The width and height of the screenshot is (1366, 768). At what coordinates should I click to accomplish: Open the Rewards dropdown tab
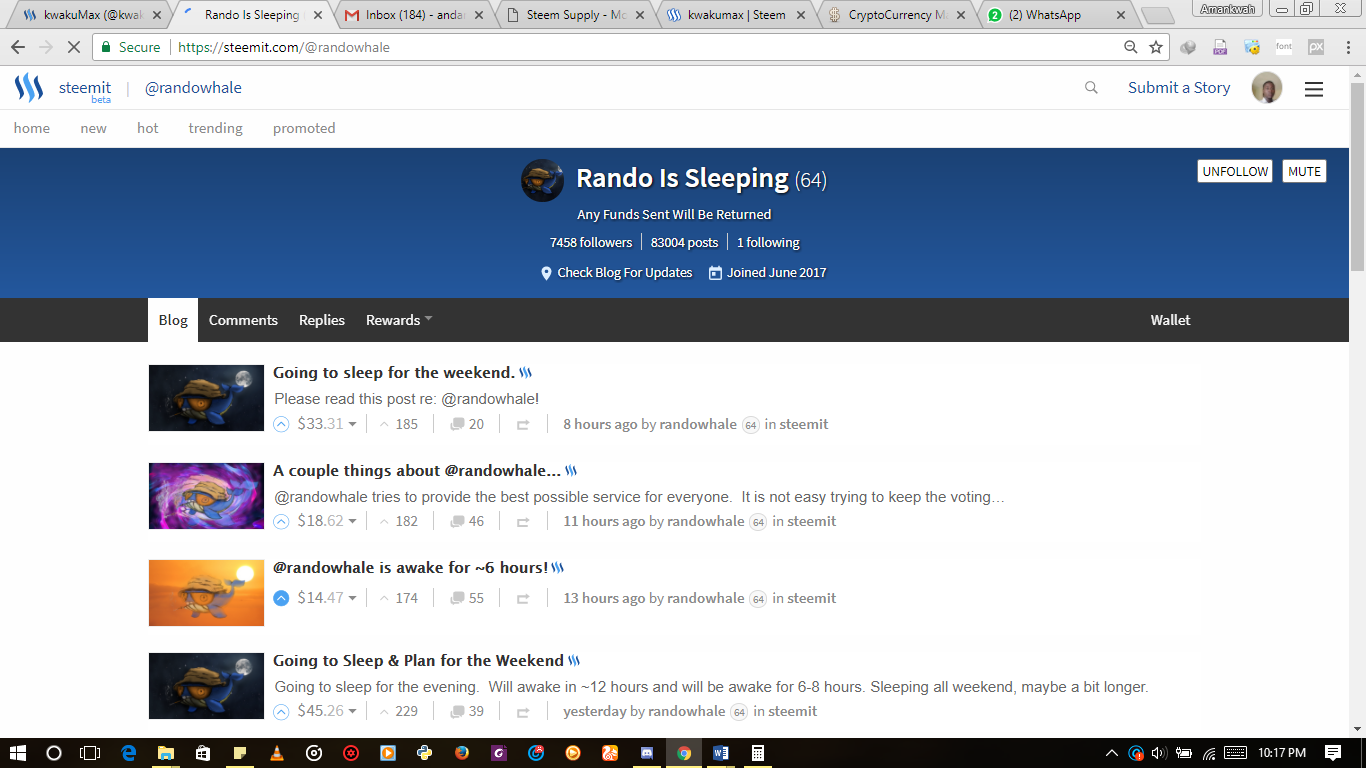coord(399,320)
